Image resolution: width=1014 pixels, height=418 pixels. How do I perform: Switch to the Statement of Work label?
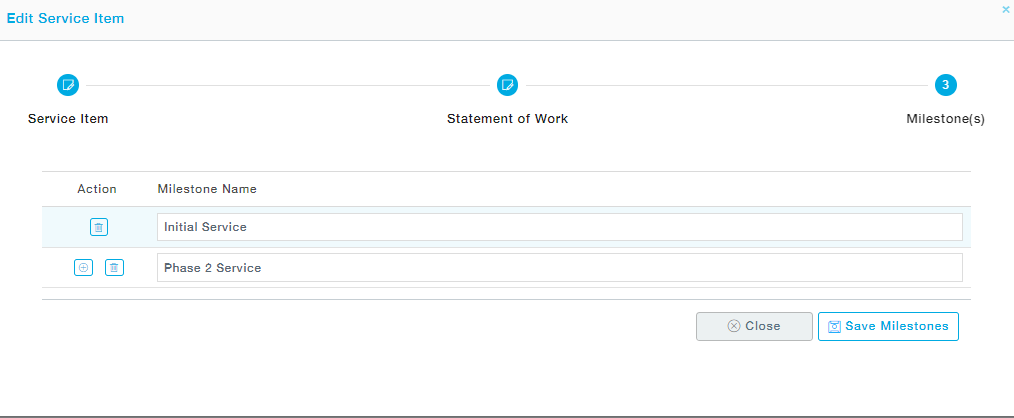click(507, 119)
